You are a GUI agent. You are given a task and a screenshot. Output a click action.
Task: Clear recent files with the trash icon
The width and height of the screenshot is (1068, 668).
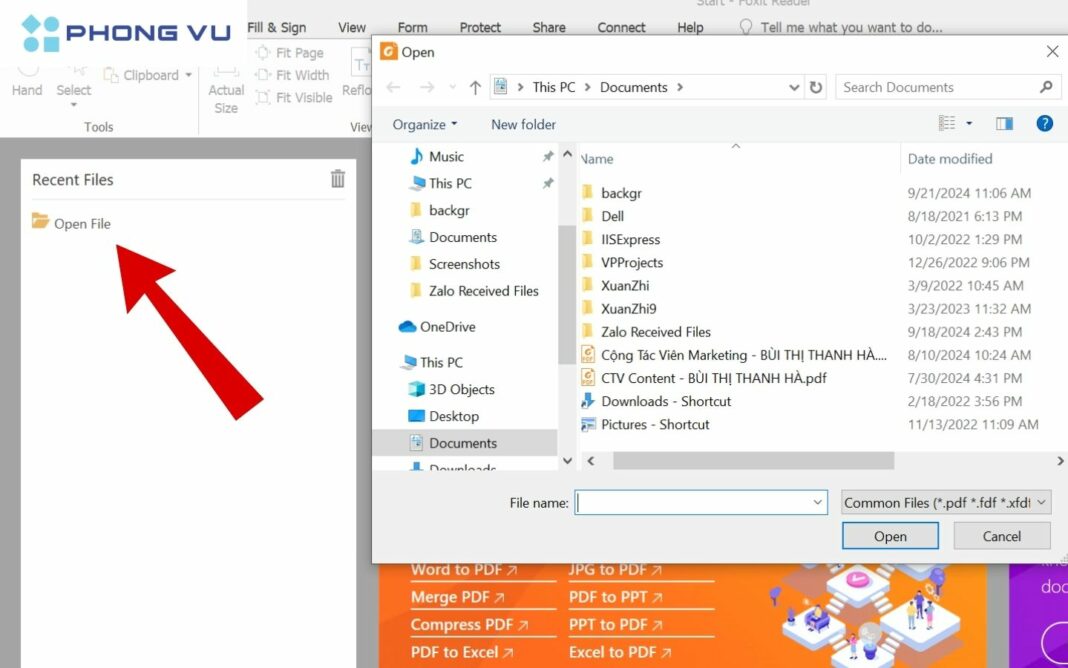click(338, 178)
